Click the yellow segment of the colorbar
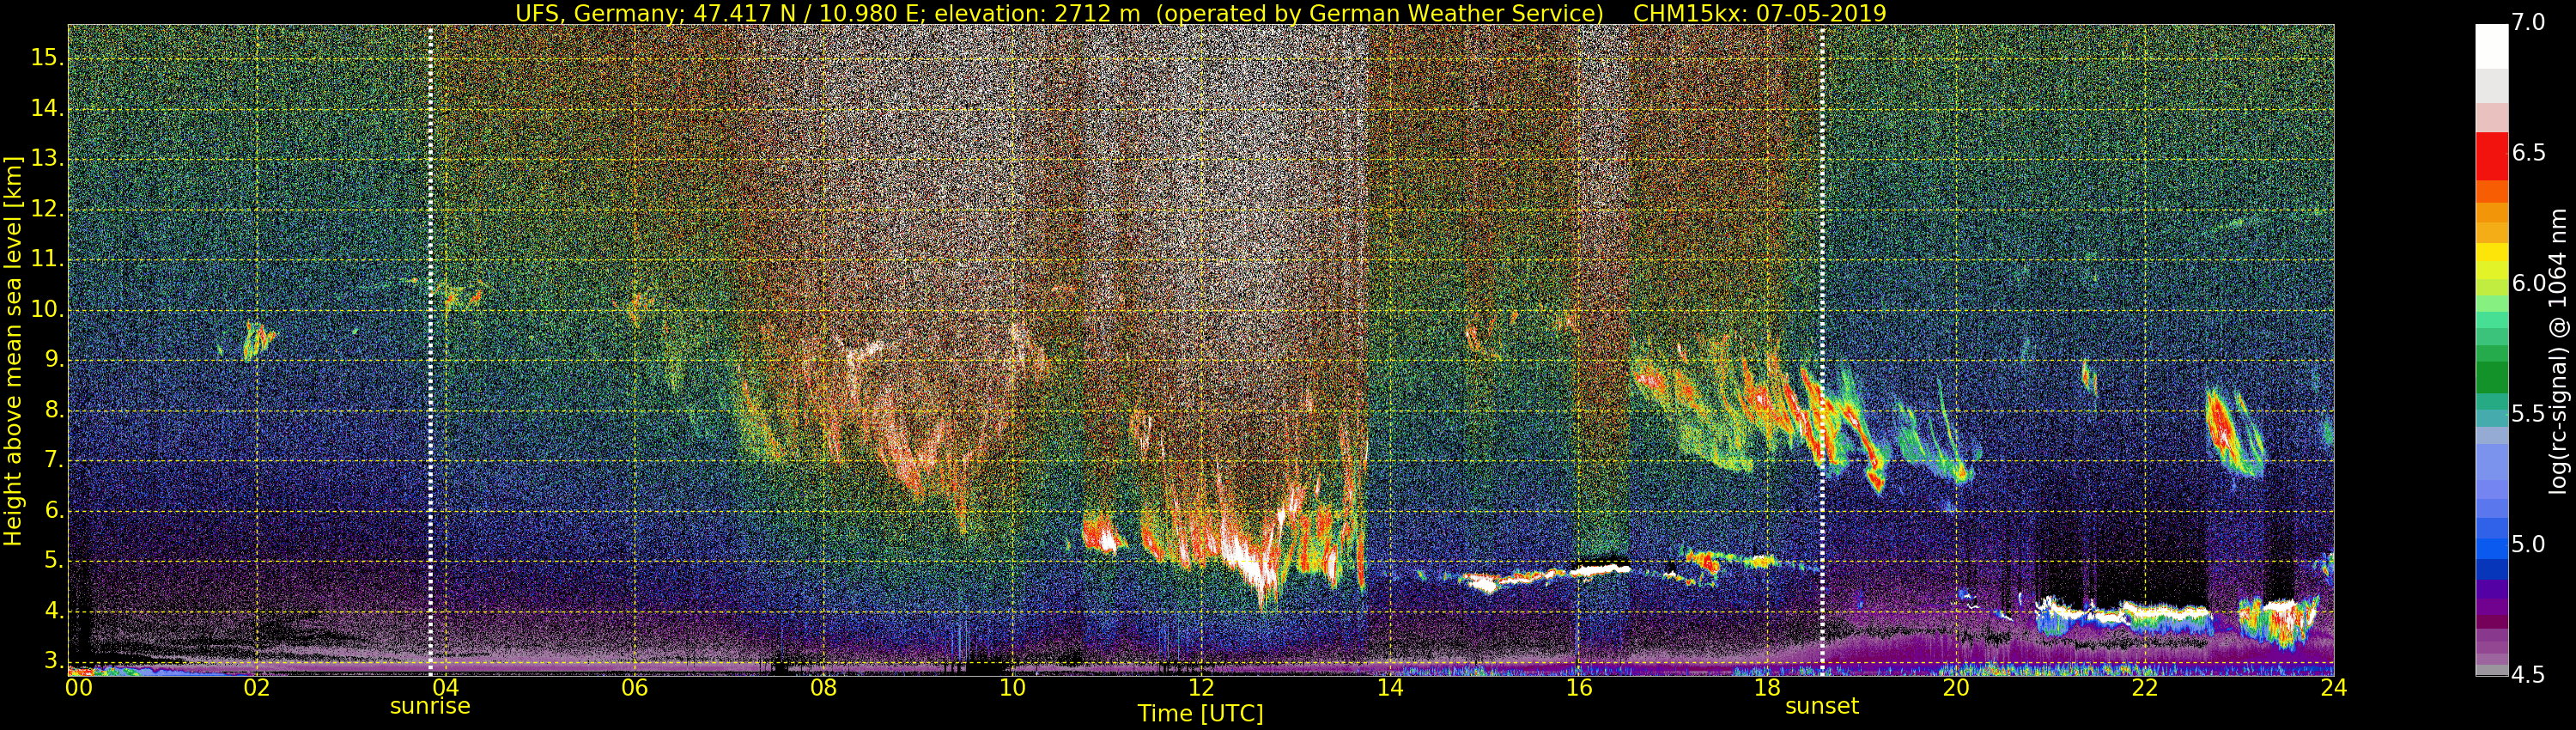The width and height of the screenshot is (2576, 730). [2491, 252]
